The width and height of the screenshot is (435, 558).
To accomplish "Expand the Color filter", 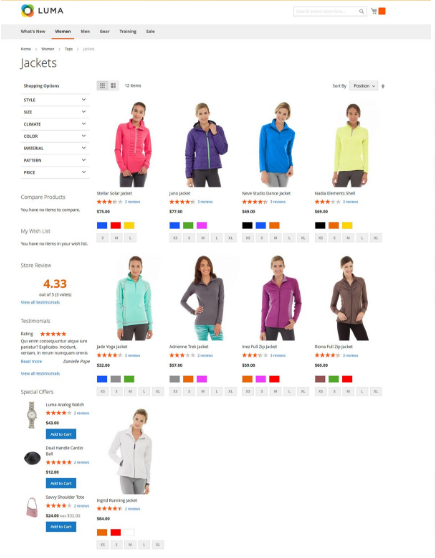I will [x=55, y=136].
